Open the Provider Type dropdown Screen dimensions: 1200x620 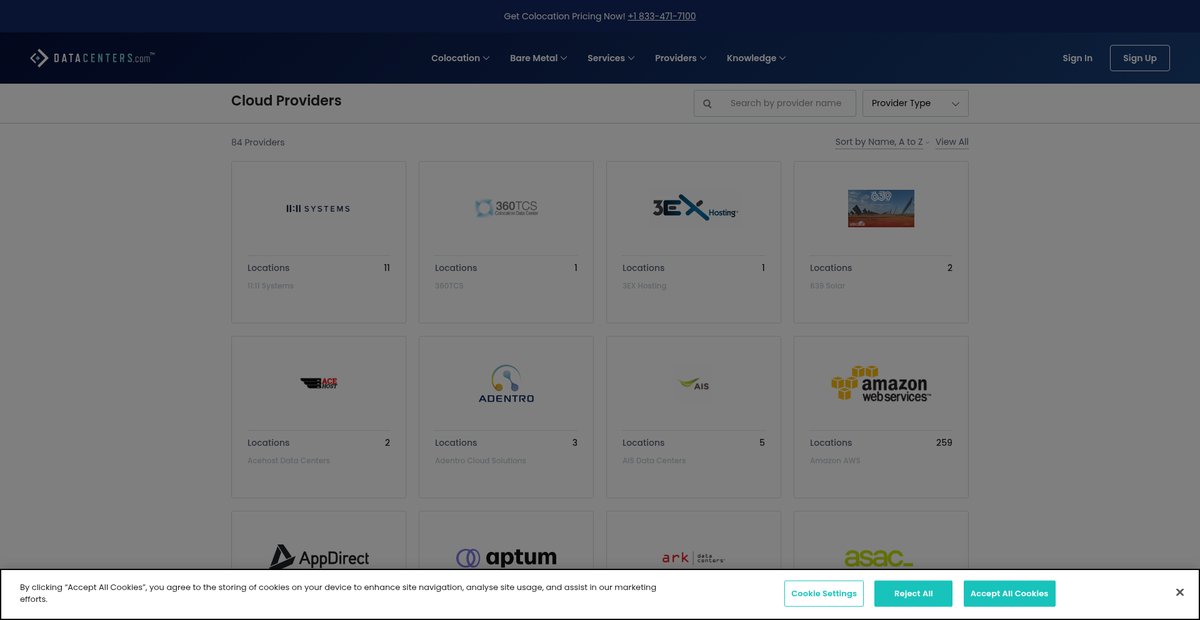pyautogui.click(x=915, y=103)
